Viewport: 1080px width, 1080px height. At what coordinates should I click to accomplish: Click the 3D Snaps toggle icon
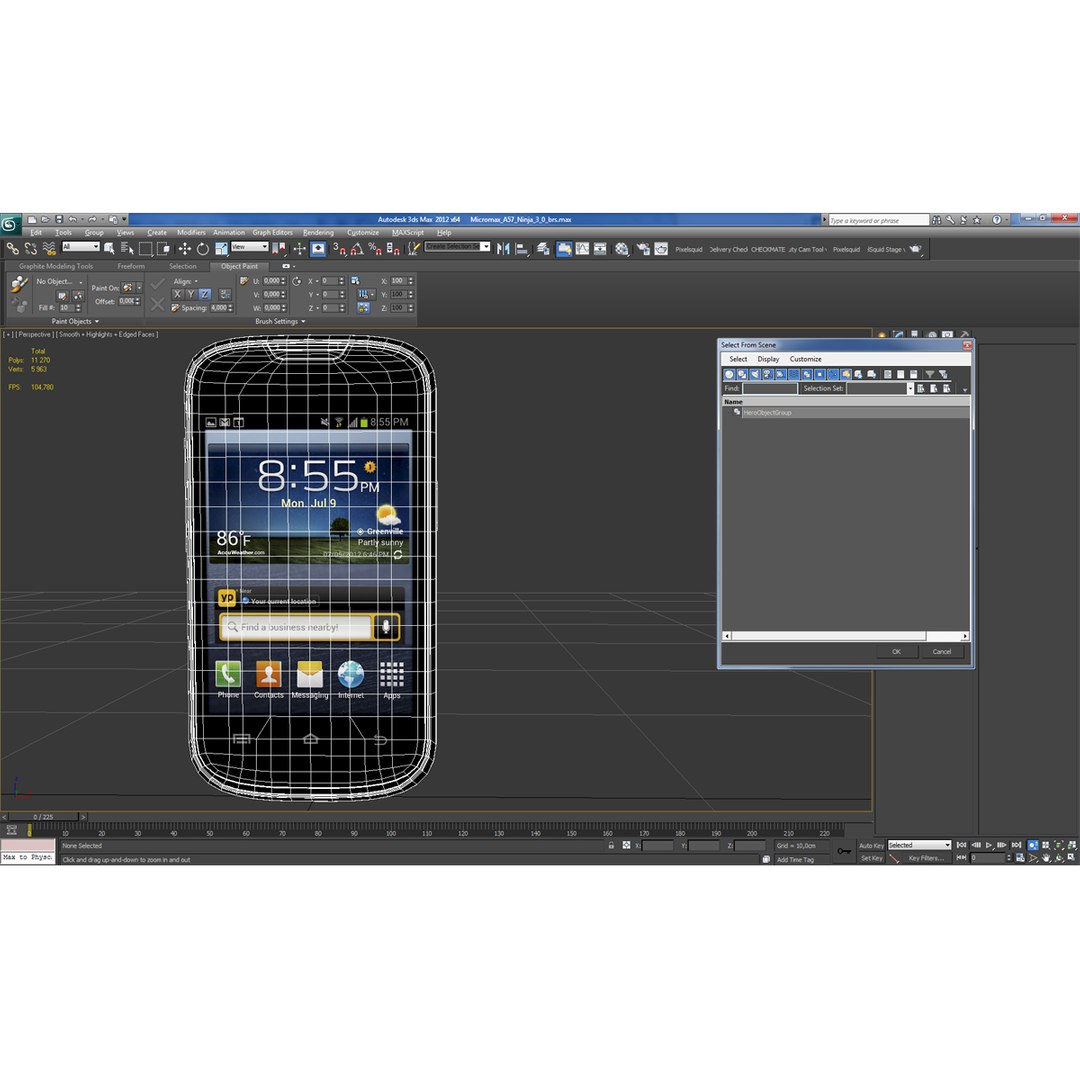[340, 249]
